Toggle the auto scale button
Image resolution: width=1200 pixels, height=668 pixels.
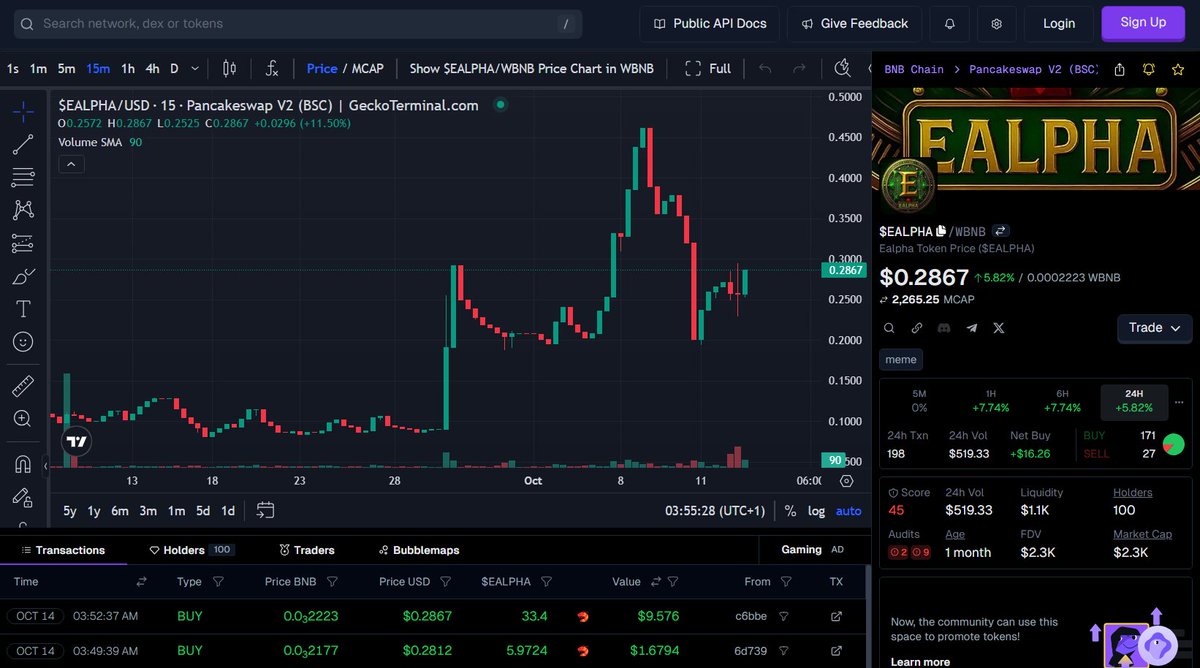click(848, 511)
